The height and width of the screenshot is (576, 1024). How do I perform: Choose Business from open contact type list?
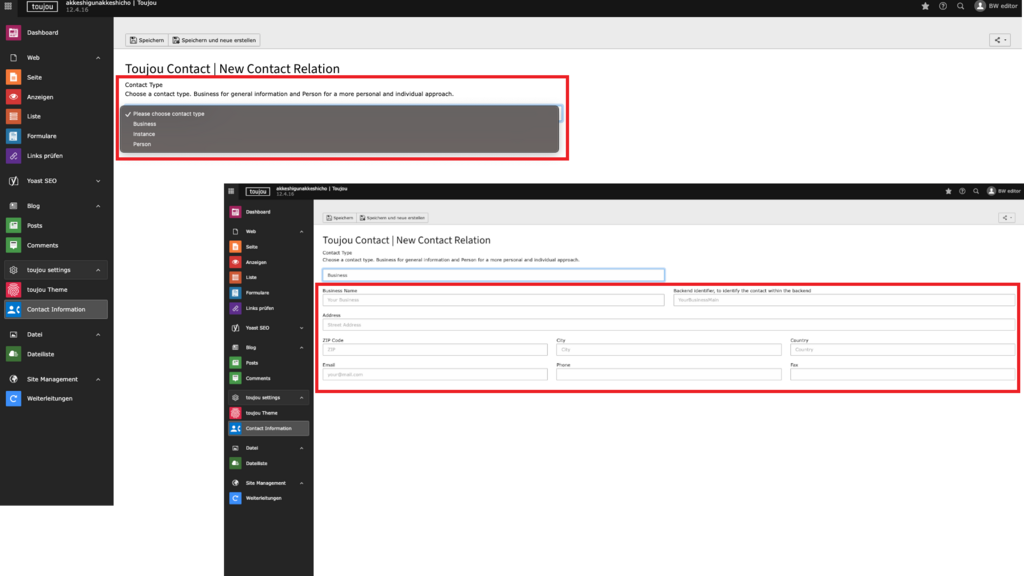(x=144, y=124)
